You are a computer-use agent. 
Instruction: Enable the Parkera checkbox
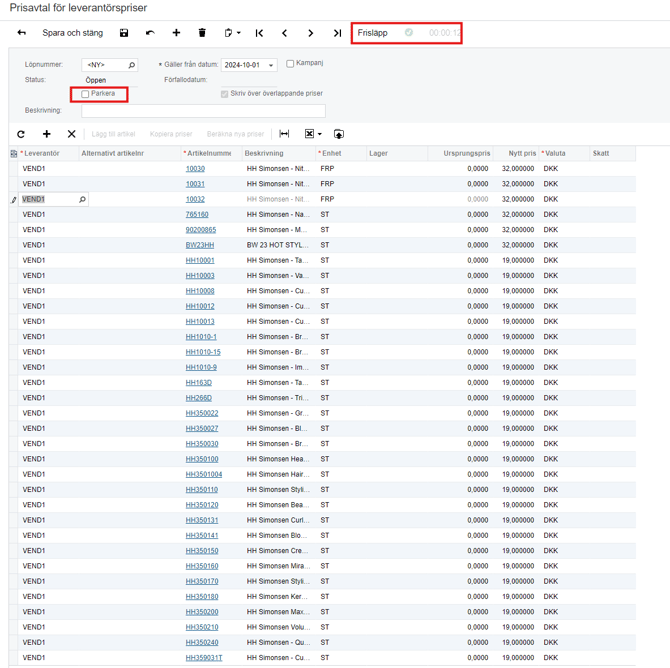(x=86, y=94)
